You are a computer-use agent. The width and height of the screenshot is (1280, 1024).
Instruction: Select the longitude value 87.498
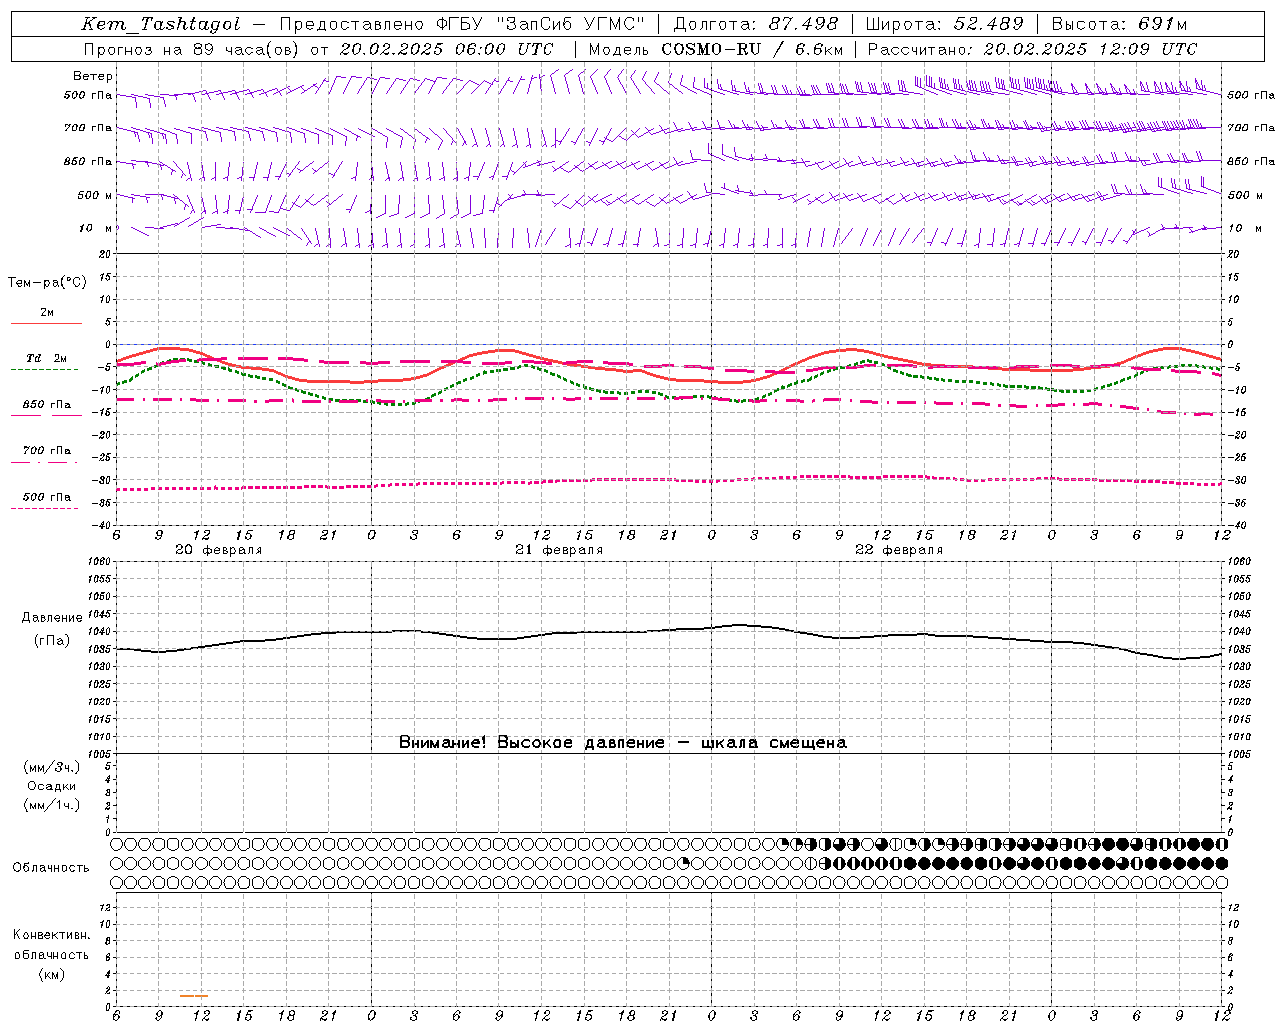805,24
